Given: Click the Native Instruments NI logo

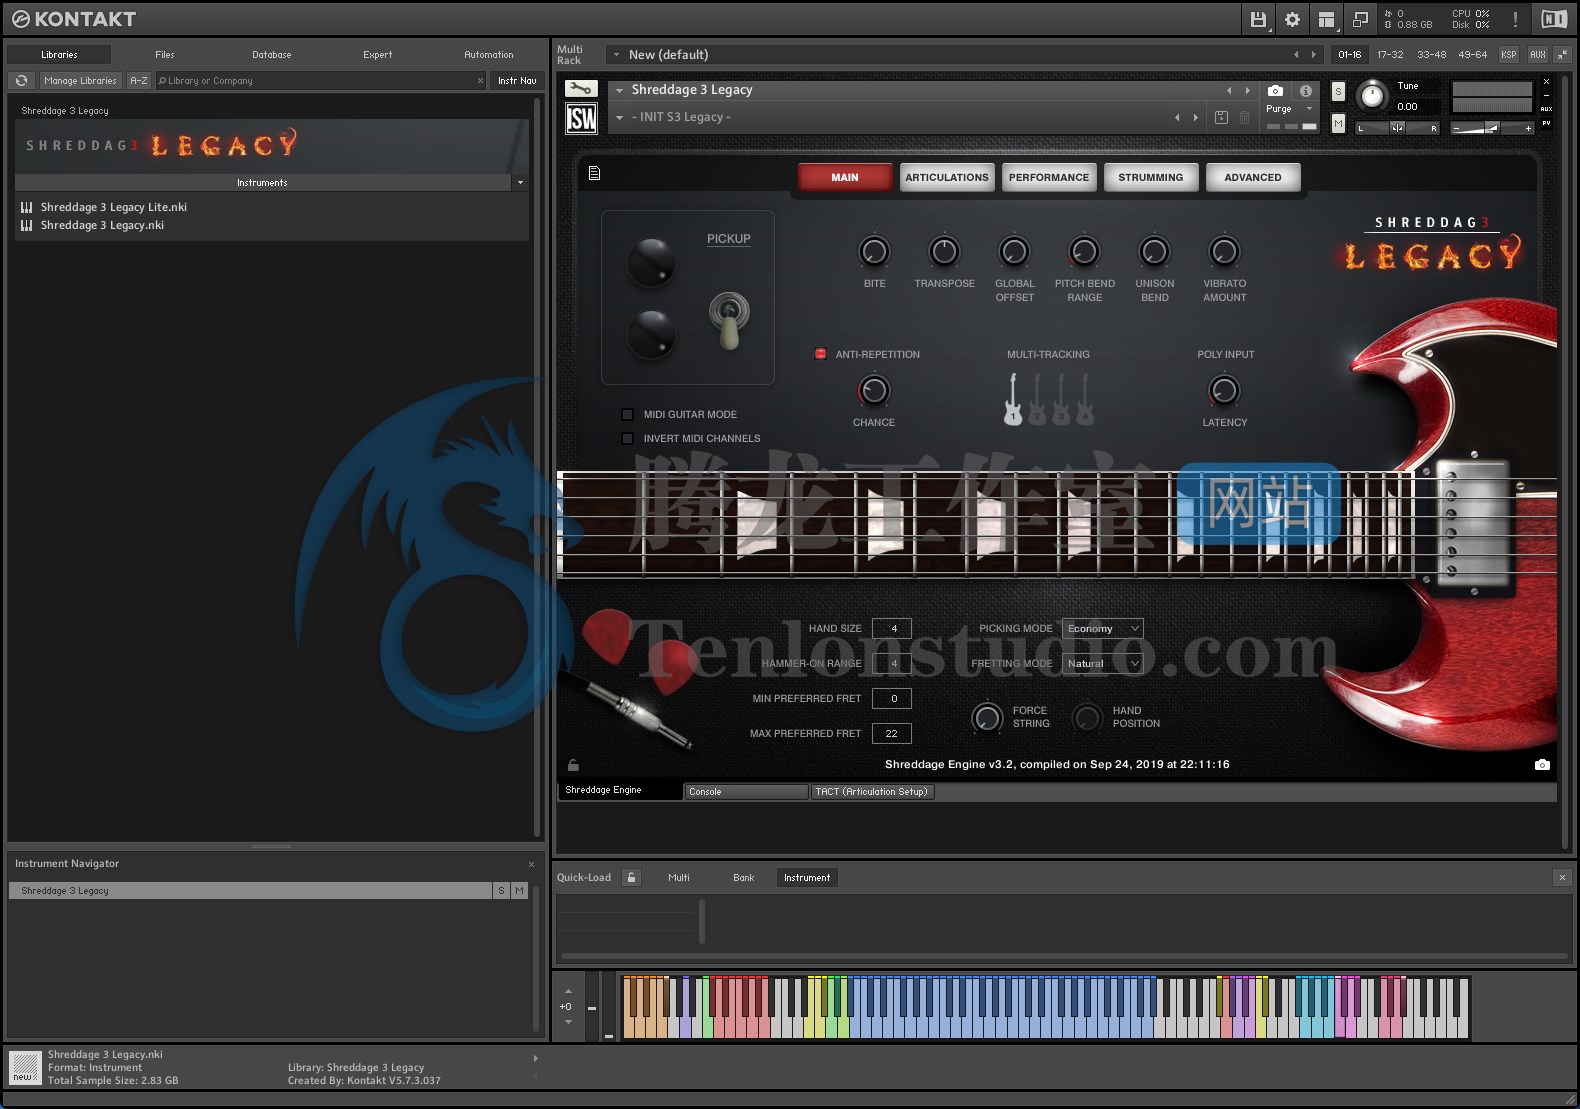Looking at the screenshot, I should pyautogui.click(x=1554, y=19).
